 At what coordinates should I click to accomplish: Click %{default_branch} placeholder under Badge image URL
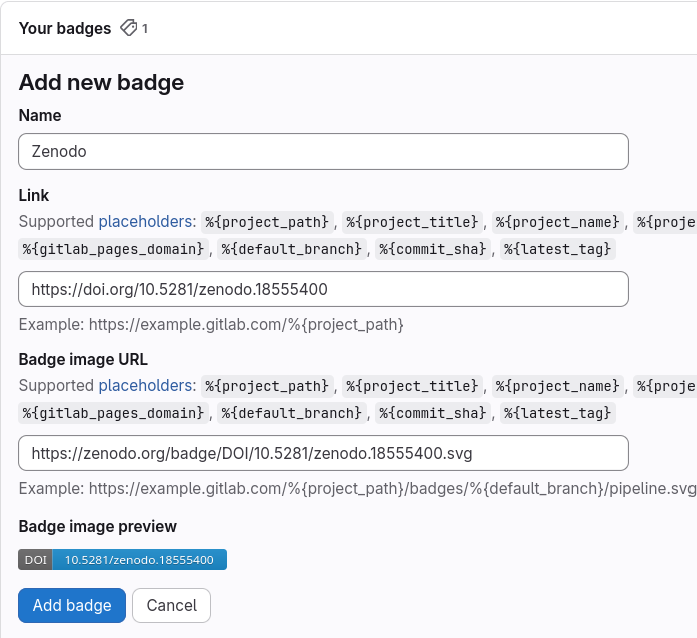(x=292, y=413)
